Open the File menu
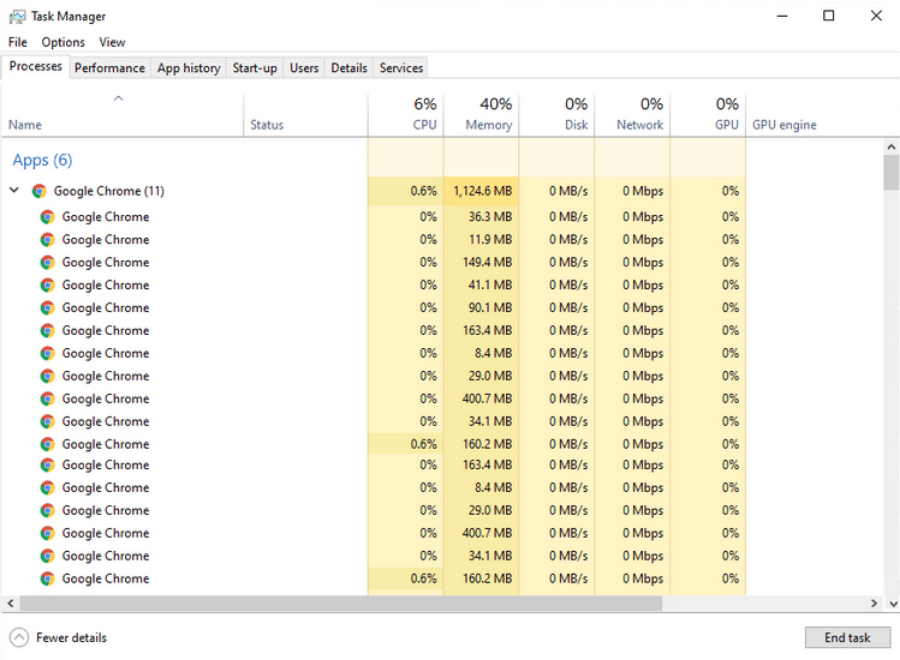Image resolution: width=900 pixels, height=660 pixels. [x=18, y=42]
